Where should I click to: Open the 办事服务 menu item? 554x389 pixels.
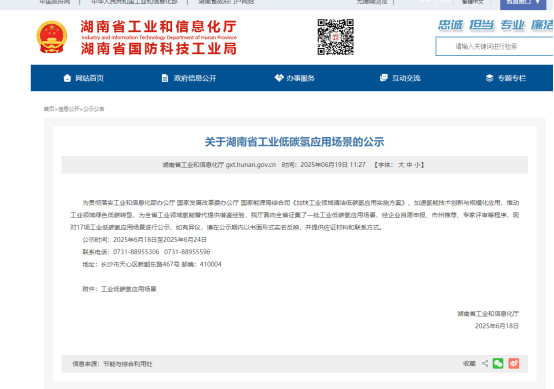point(300,78)
